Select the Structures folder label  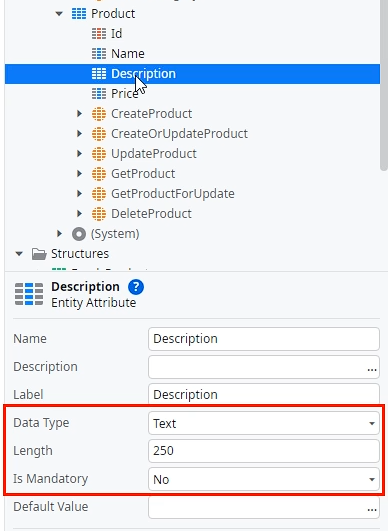coord(80,254)
